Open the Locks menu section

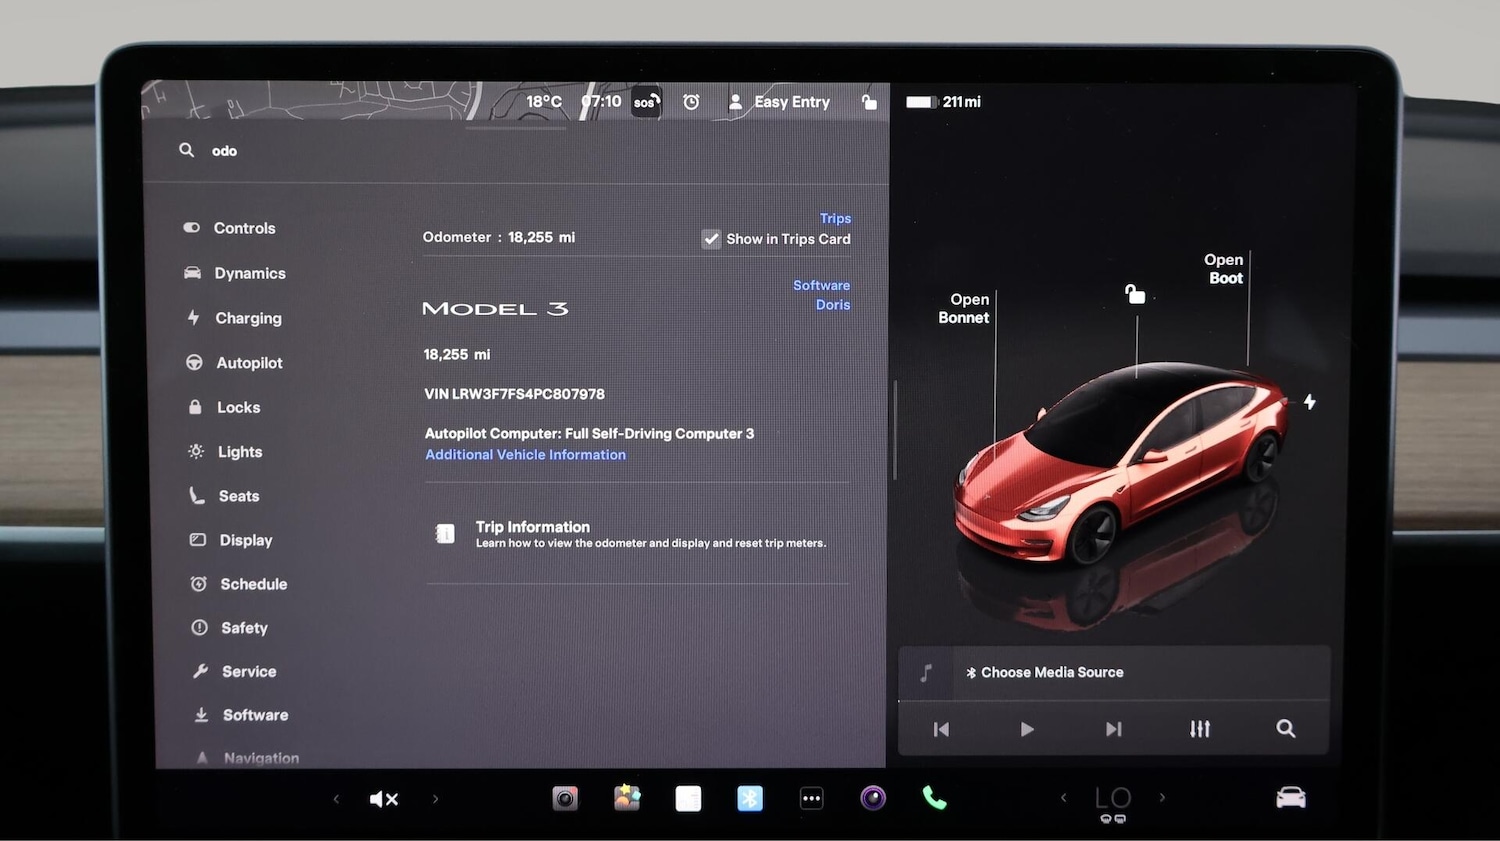225,407
